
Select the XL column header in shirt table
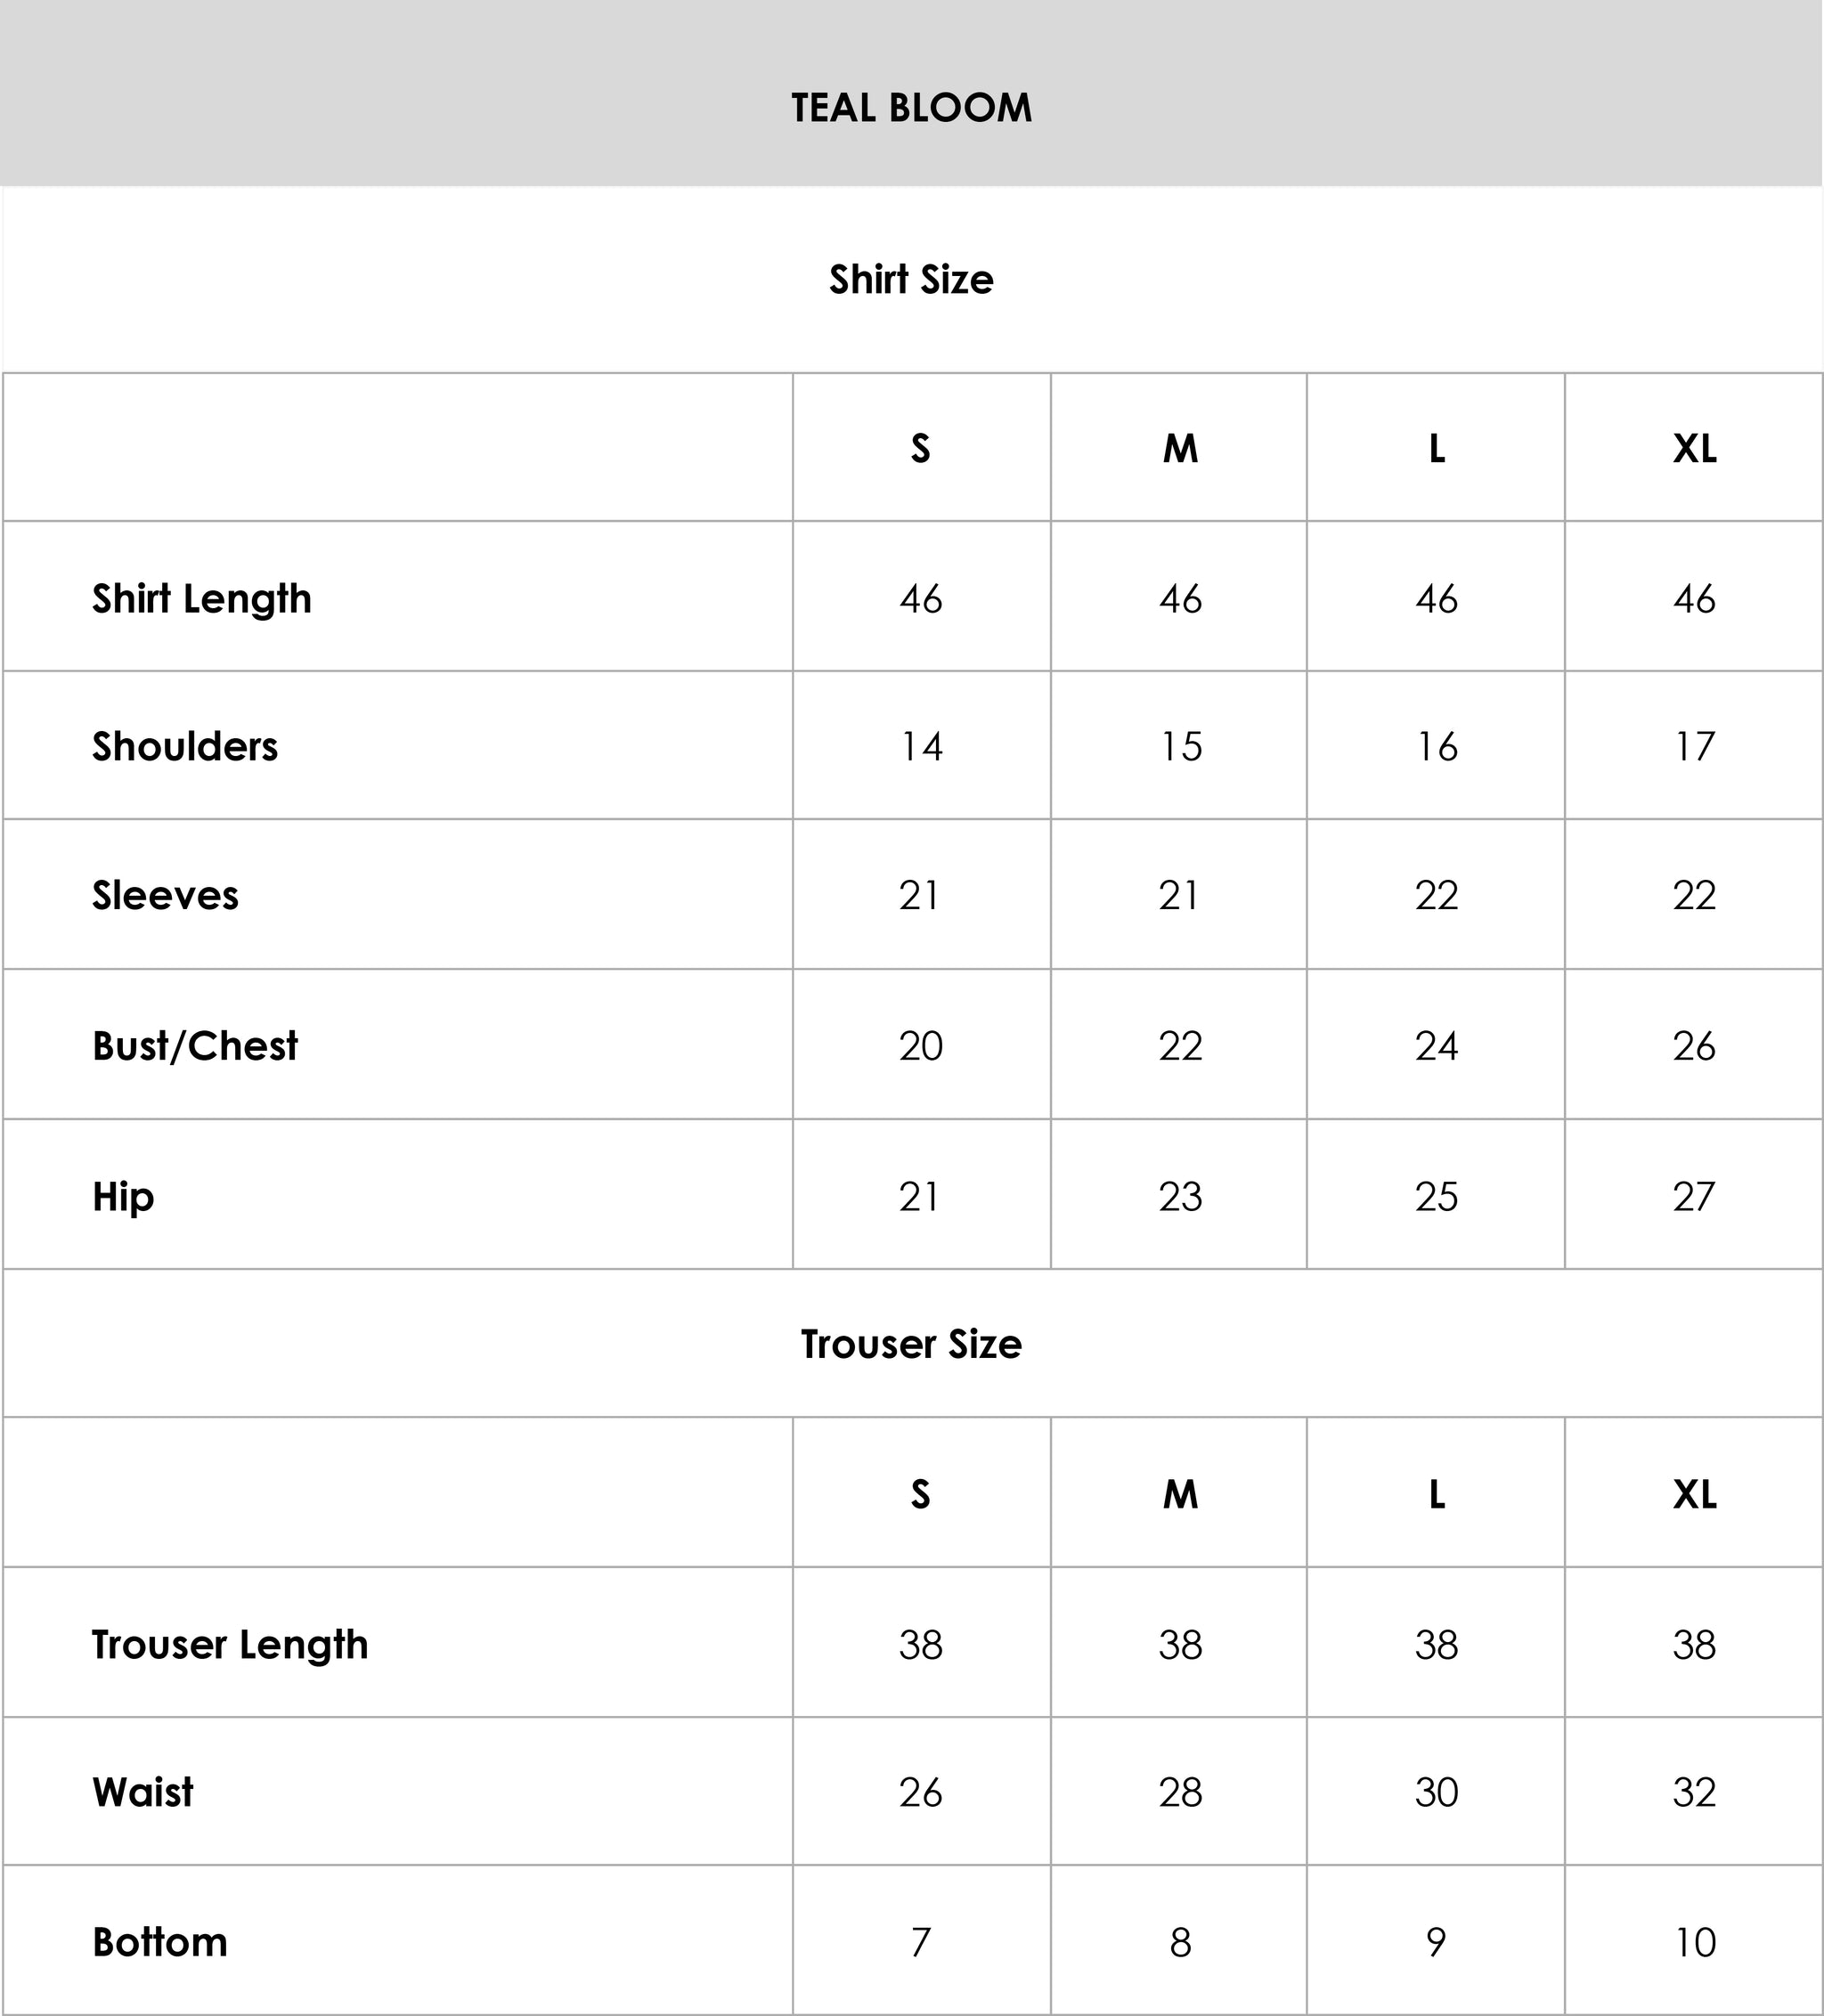(x=1694, y=449)
